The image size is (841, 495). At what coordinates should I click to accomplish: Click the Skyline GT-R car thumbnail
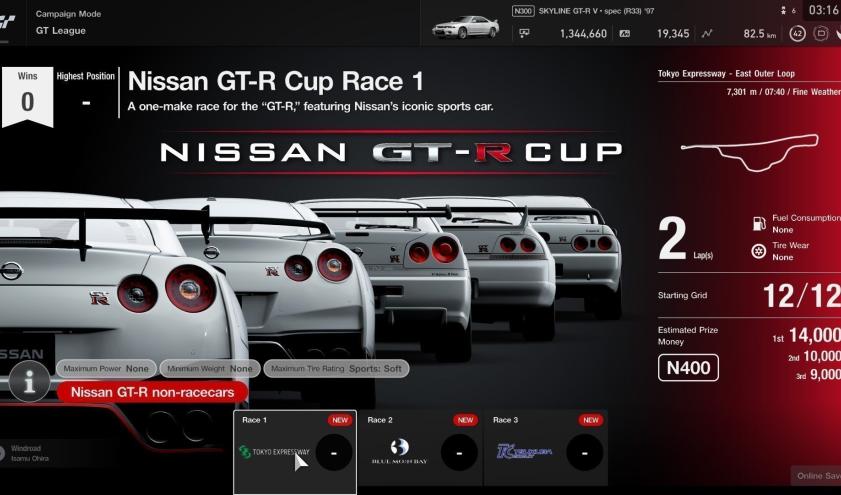pos(465,26)
